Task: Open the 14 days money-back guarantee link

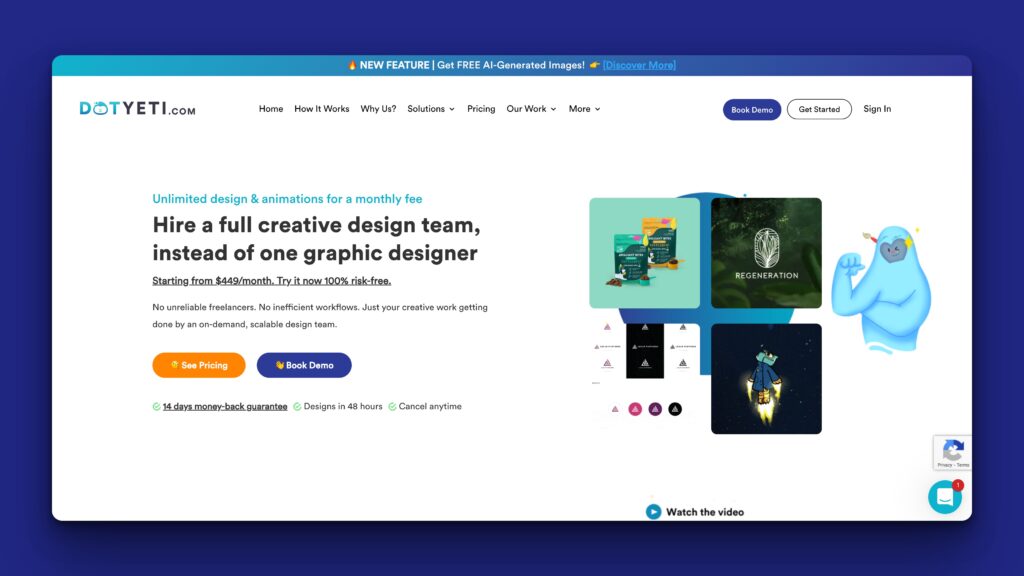Action: point(225,406)
